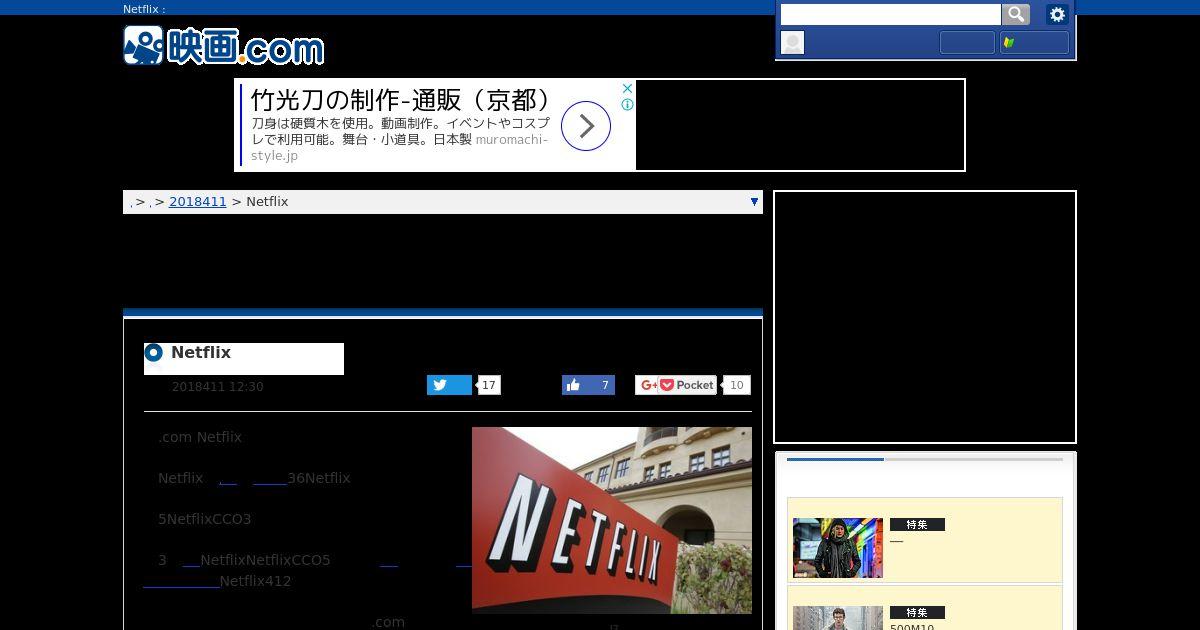Click the 500M10 feature title

[912, 626]
